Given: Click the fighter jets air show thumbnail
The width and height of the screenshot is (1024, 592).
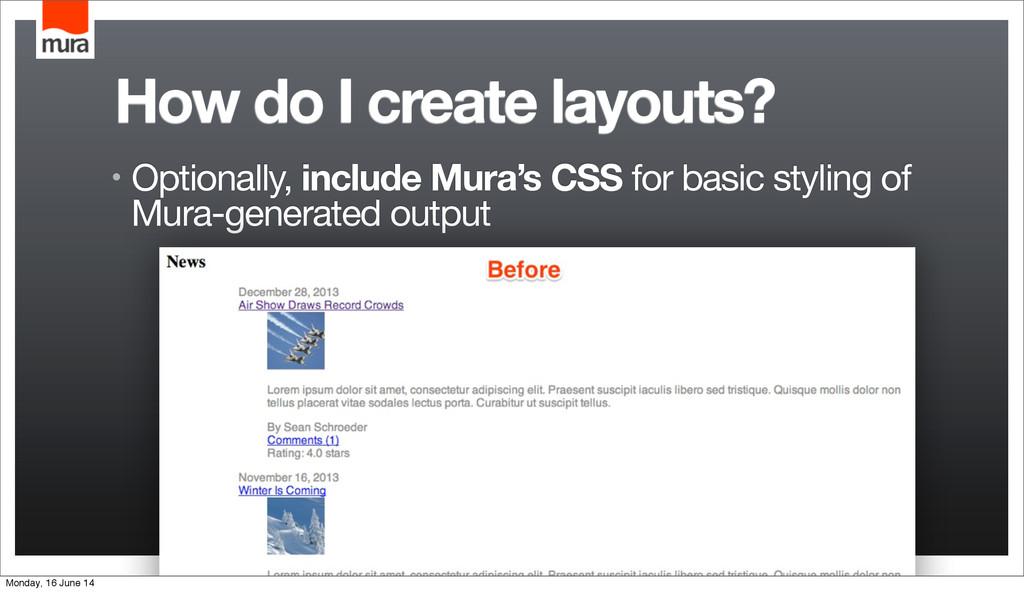Looking at the screenshot, I should (296, 340).
